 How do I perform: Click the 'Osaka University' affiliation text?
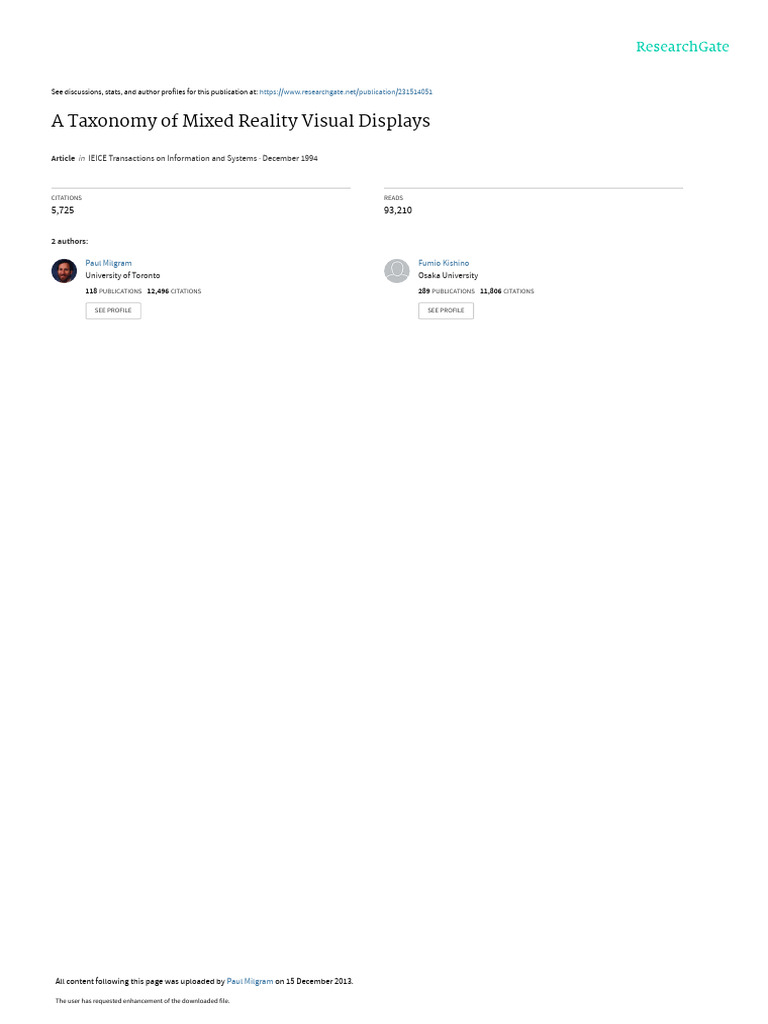(448, 276)
